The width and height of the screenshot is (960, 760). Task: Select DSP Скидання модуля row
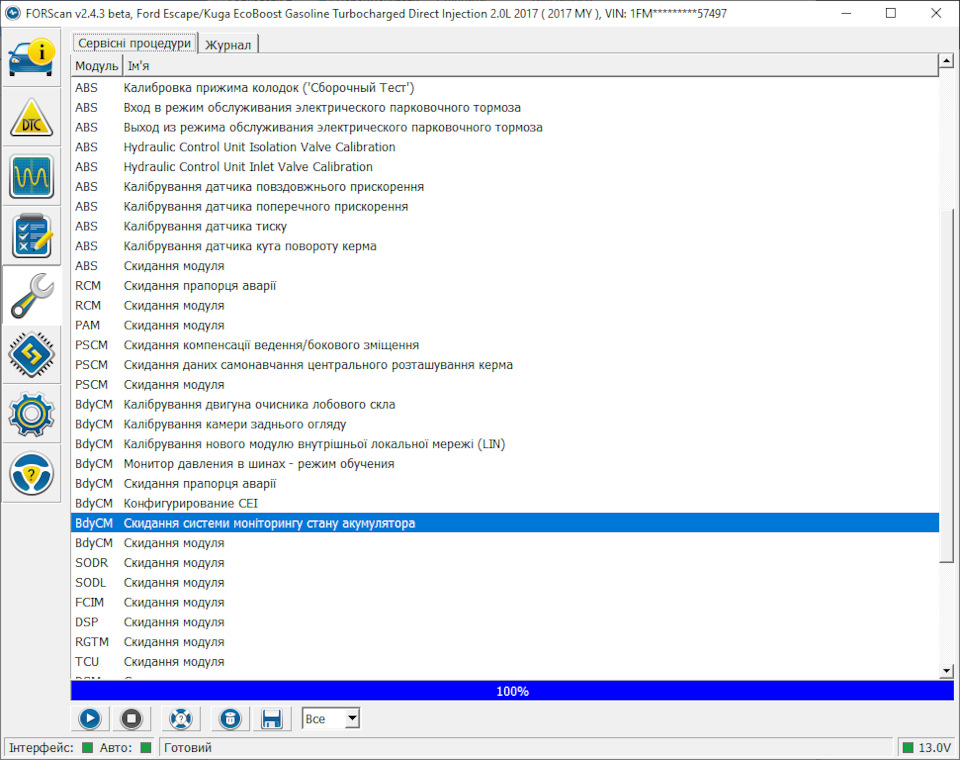(x=505, y=622)
